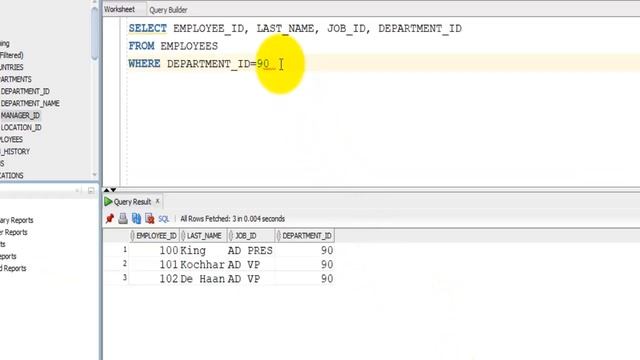The height and width of the screenshot is (360, 640).
Task: Click the connections tree vertical scrollbar
Action: pos(94,33)
